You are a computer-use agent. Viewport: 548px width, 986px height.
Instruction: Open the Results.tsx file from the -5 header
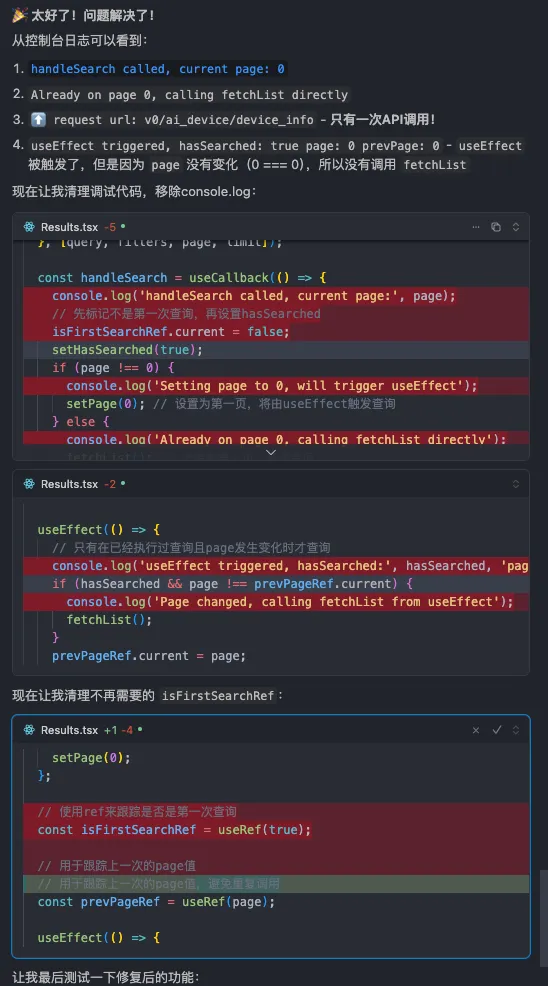[x=69, y=227]
